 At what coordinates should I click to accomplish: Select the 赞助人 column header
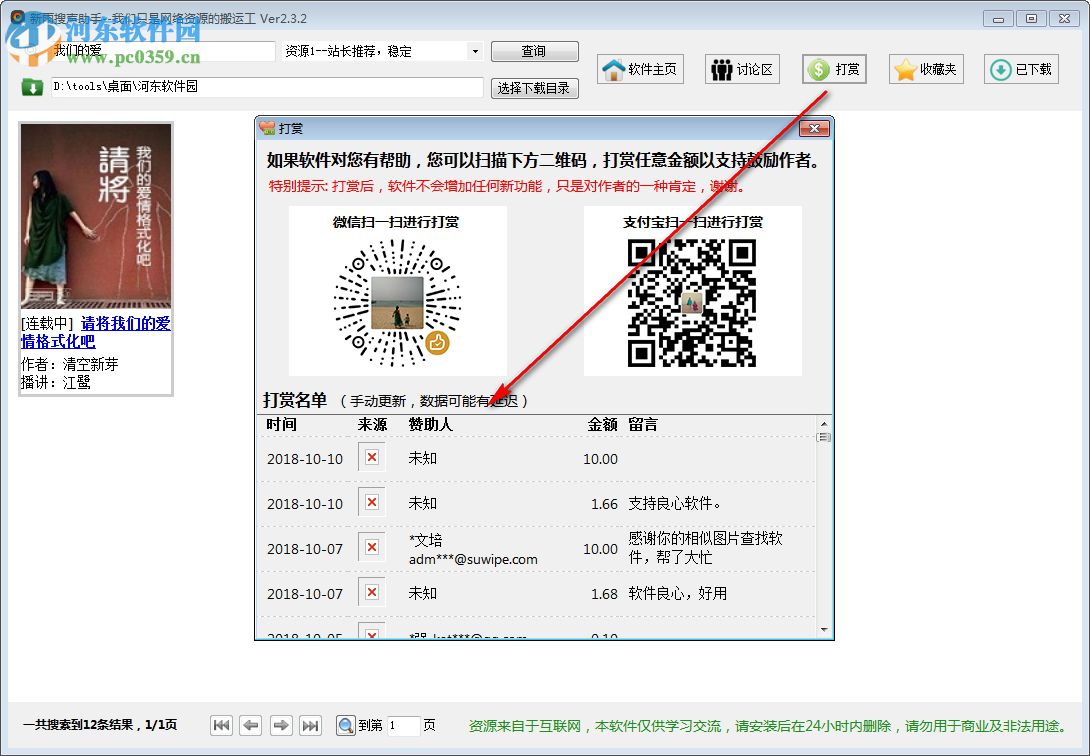point(430,425)
